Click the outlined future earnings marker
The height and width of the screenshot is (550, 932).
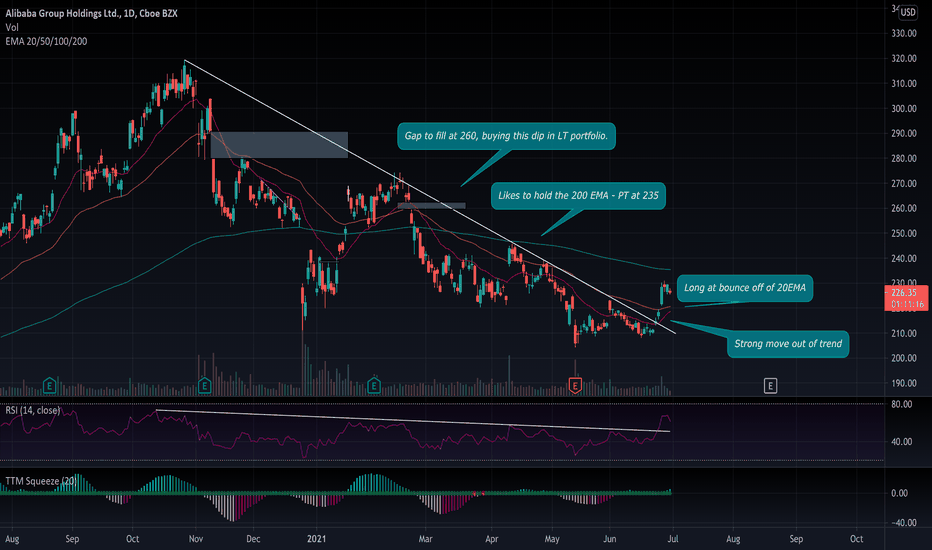770,386
